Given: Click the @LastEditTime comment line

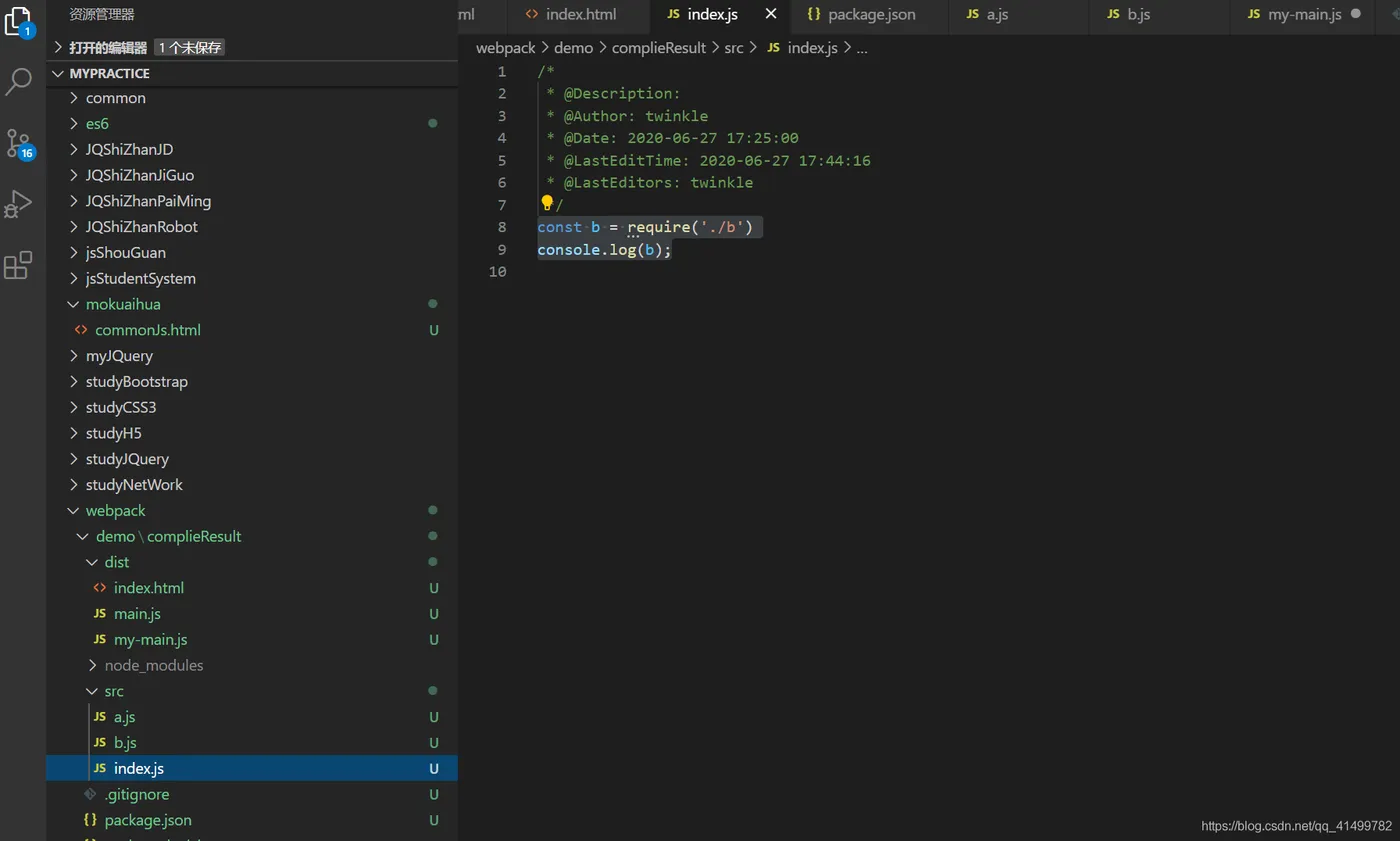Looking at the screenshot, I should coord(708,160).
